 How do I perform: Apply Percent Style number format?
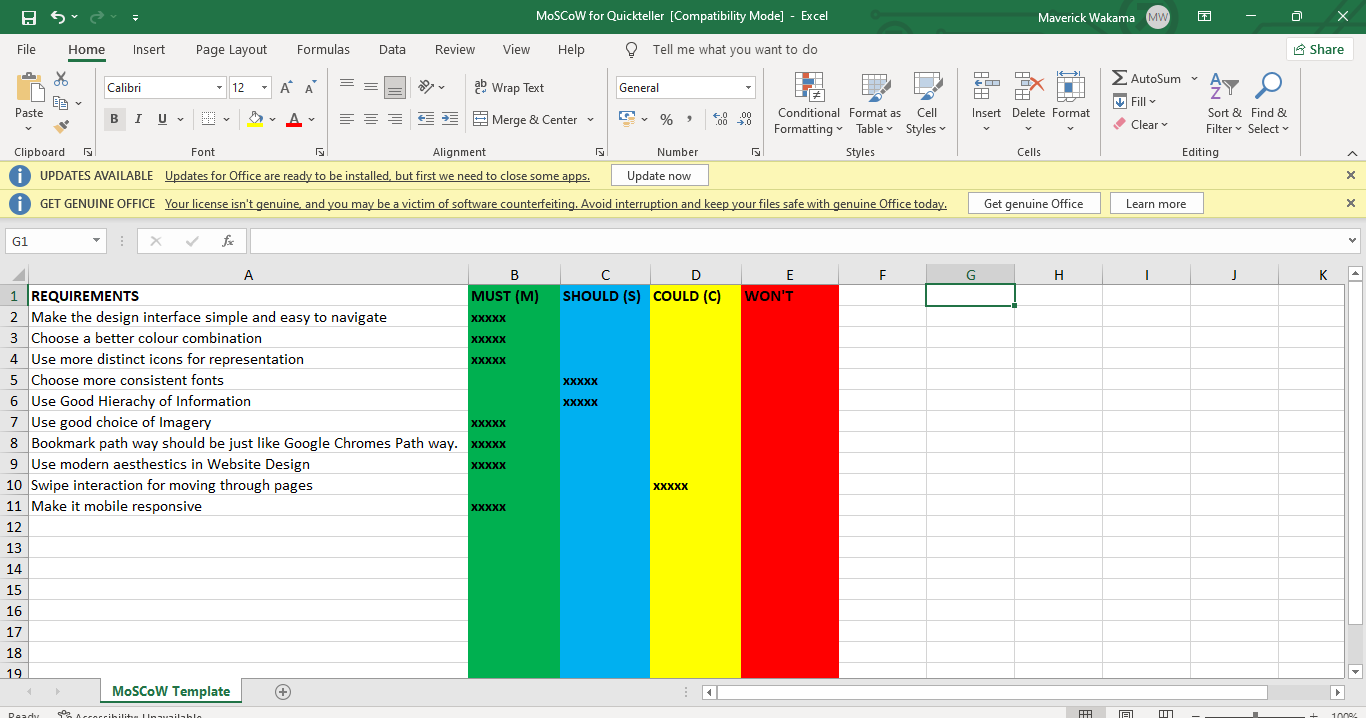(x=666, y=120)
